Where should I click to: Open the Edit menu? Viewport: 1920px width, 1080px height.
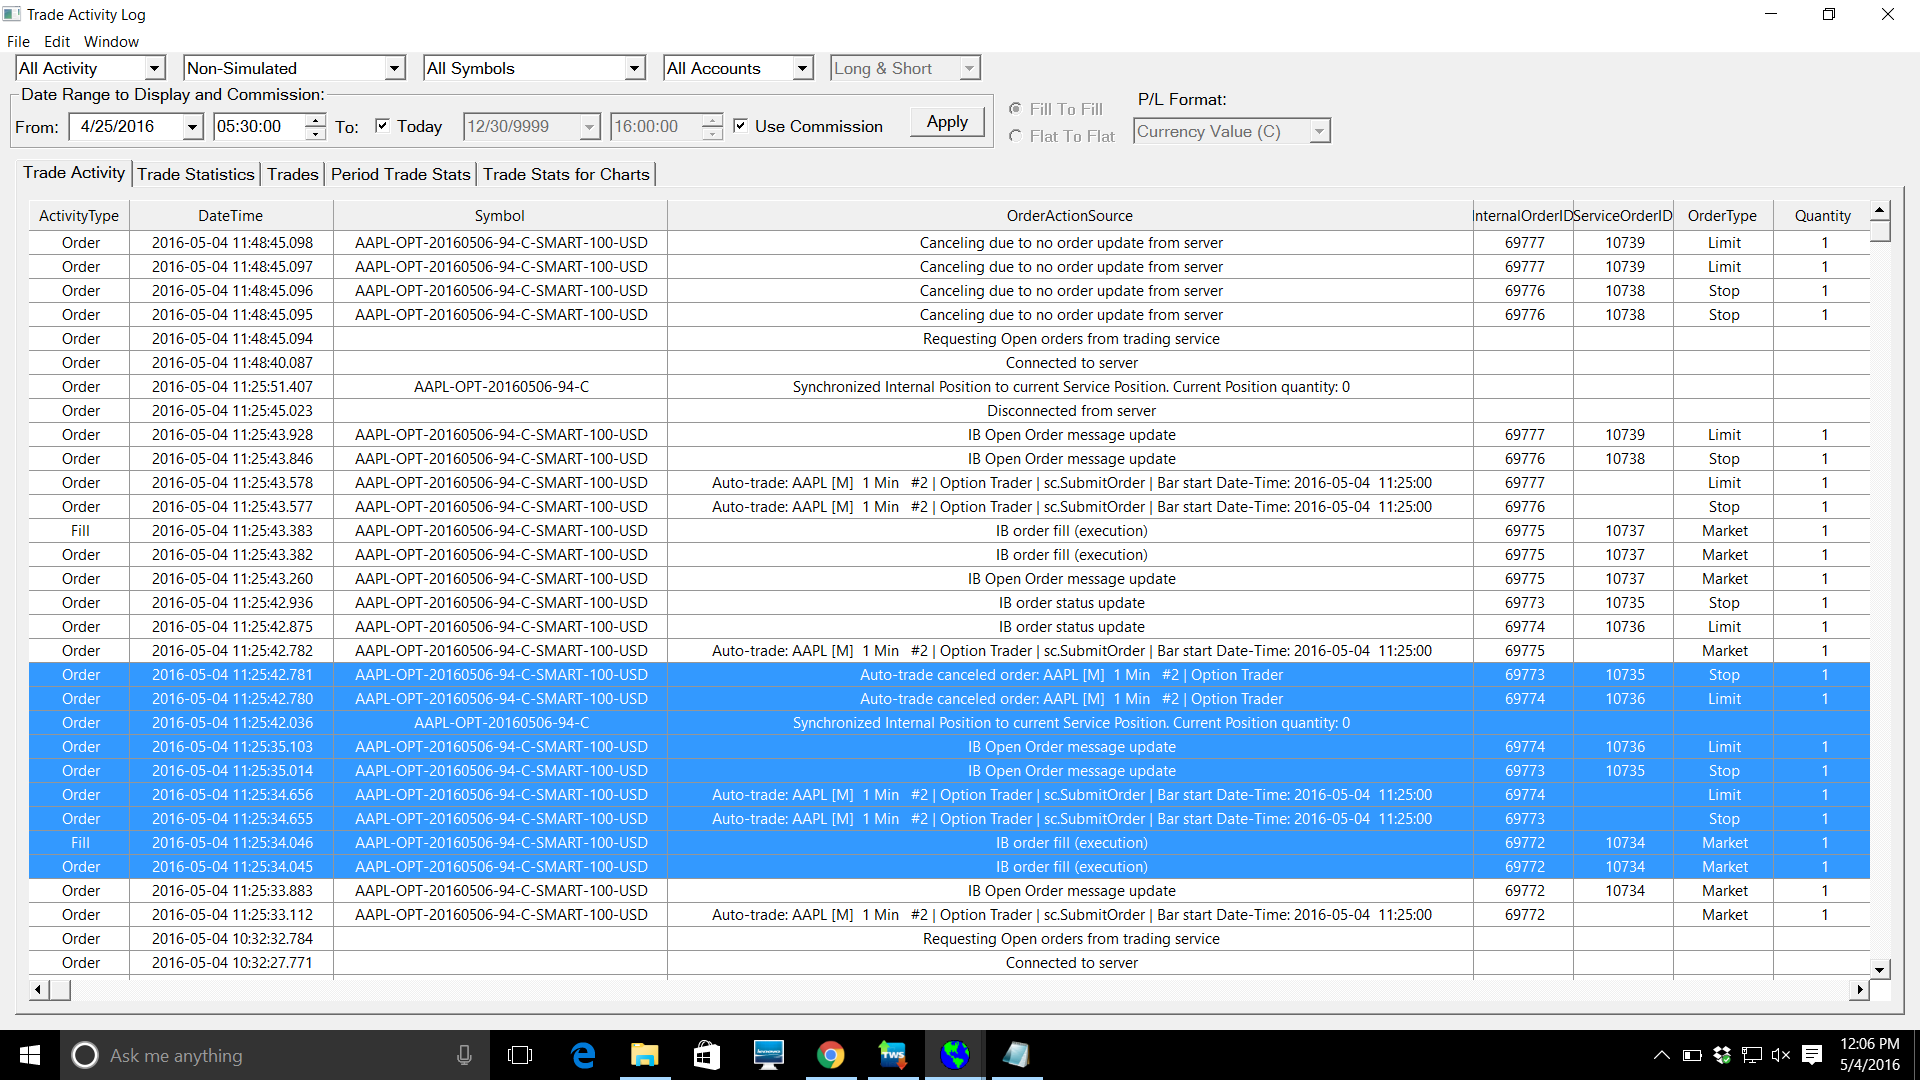57,42
